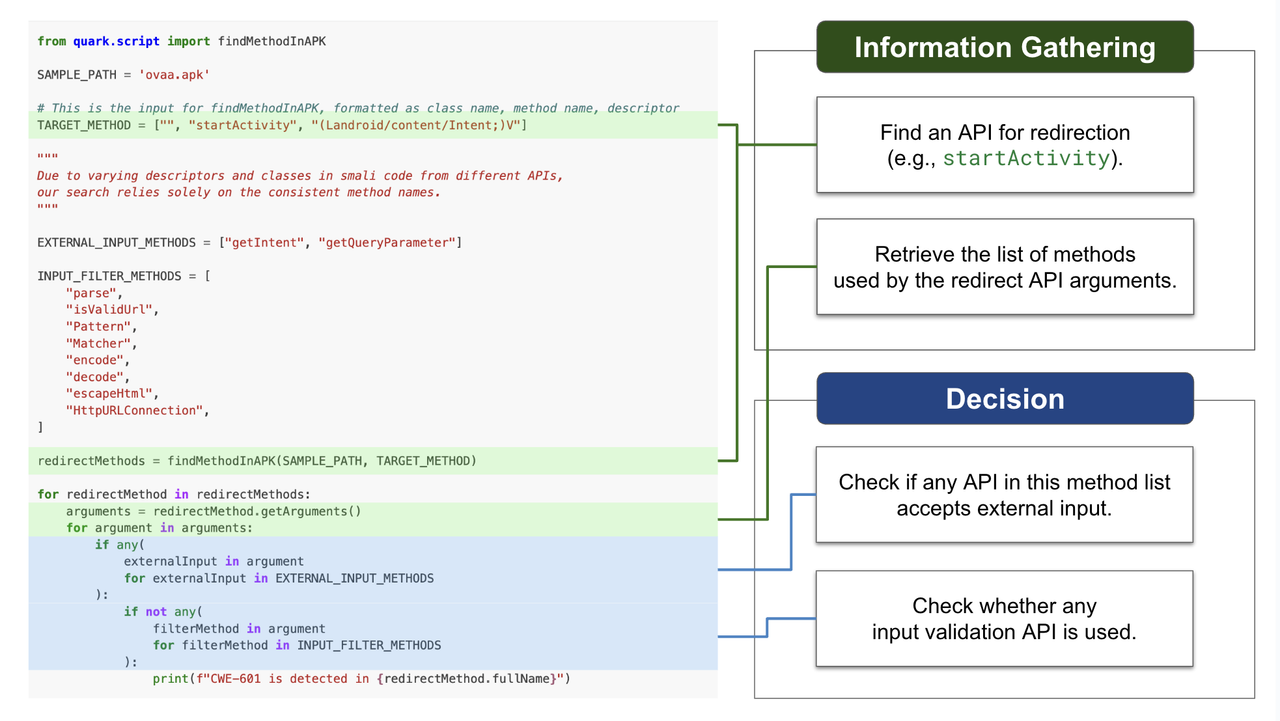
Task: Click the "encode" list entry
Action: [x=98, y=360]
